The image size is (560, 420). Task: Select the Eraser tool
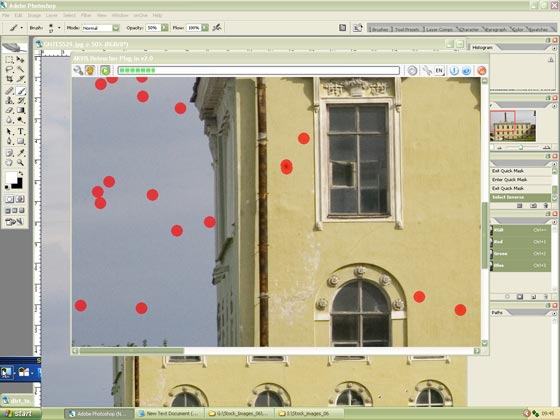tap(9, 110)
